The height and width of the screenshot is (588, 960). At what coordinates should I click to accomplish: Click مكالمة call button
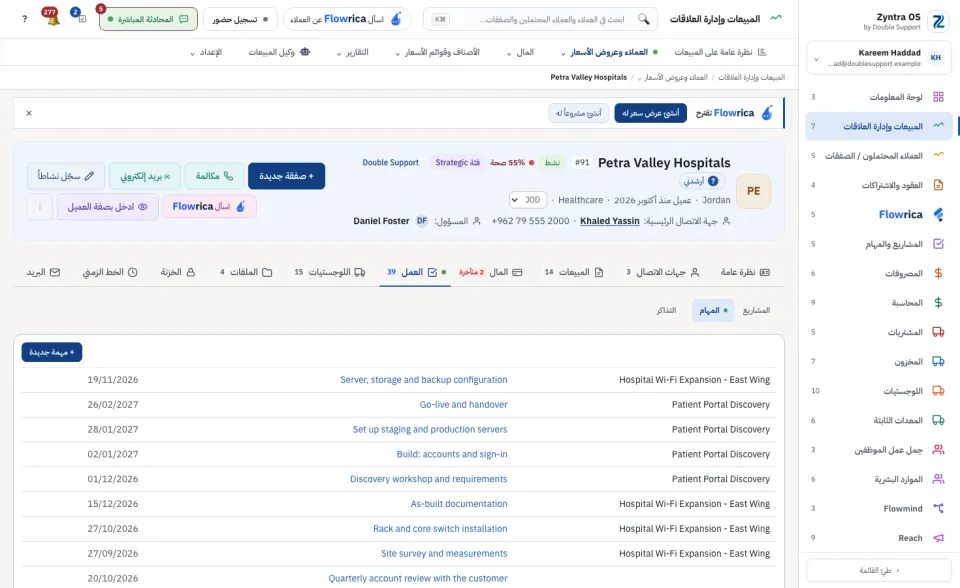(214, 176)
